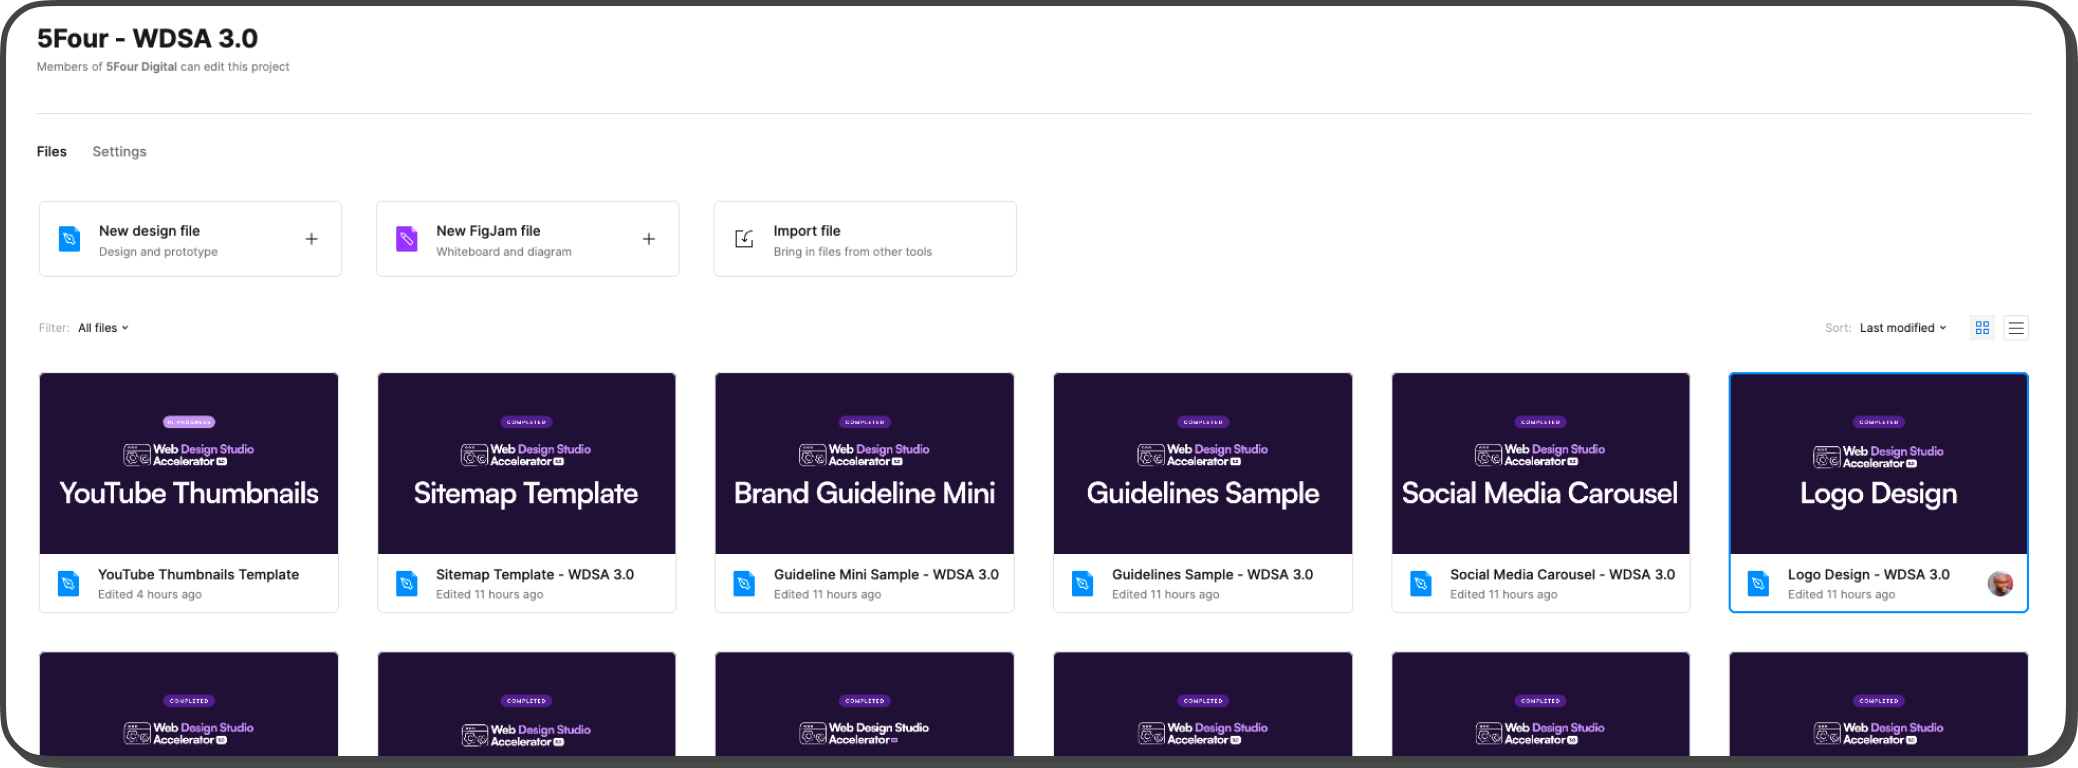Click the file icon beside Social Media Carousel

1420,583
